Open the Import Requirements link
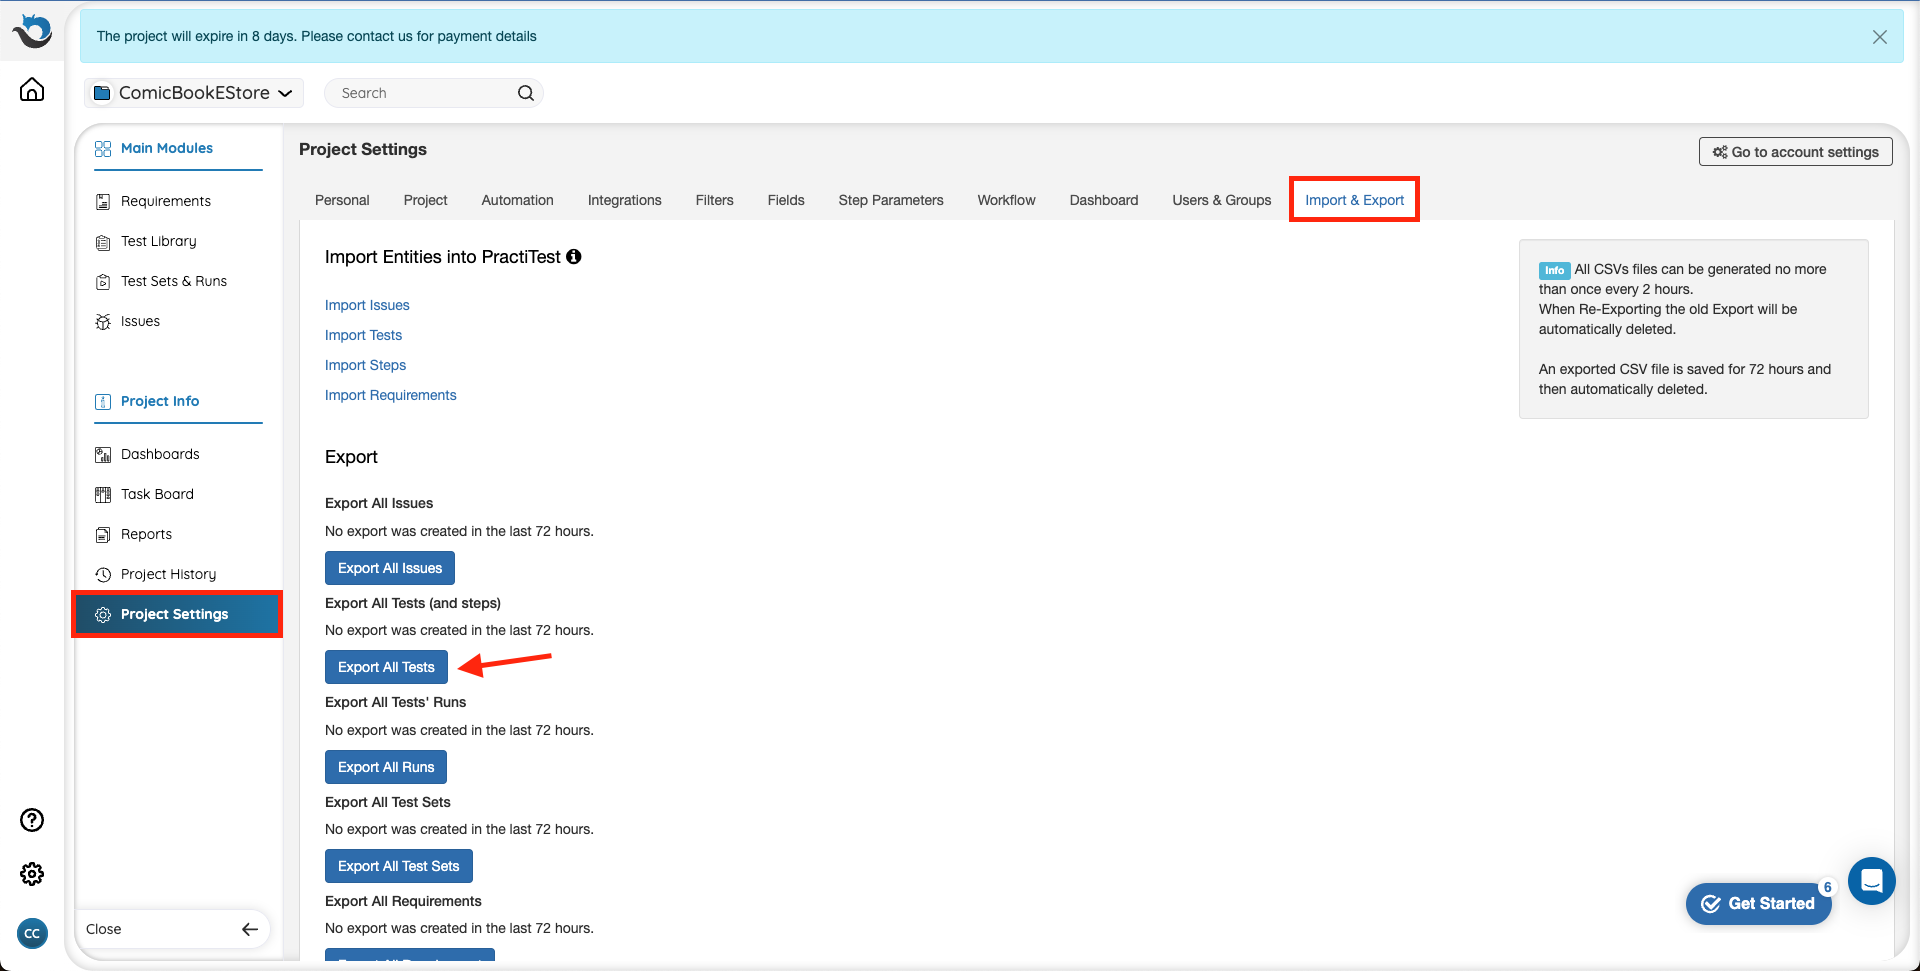The height and width of the screenshot is (971, 1920). click(x=390, y=395)
